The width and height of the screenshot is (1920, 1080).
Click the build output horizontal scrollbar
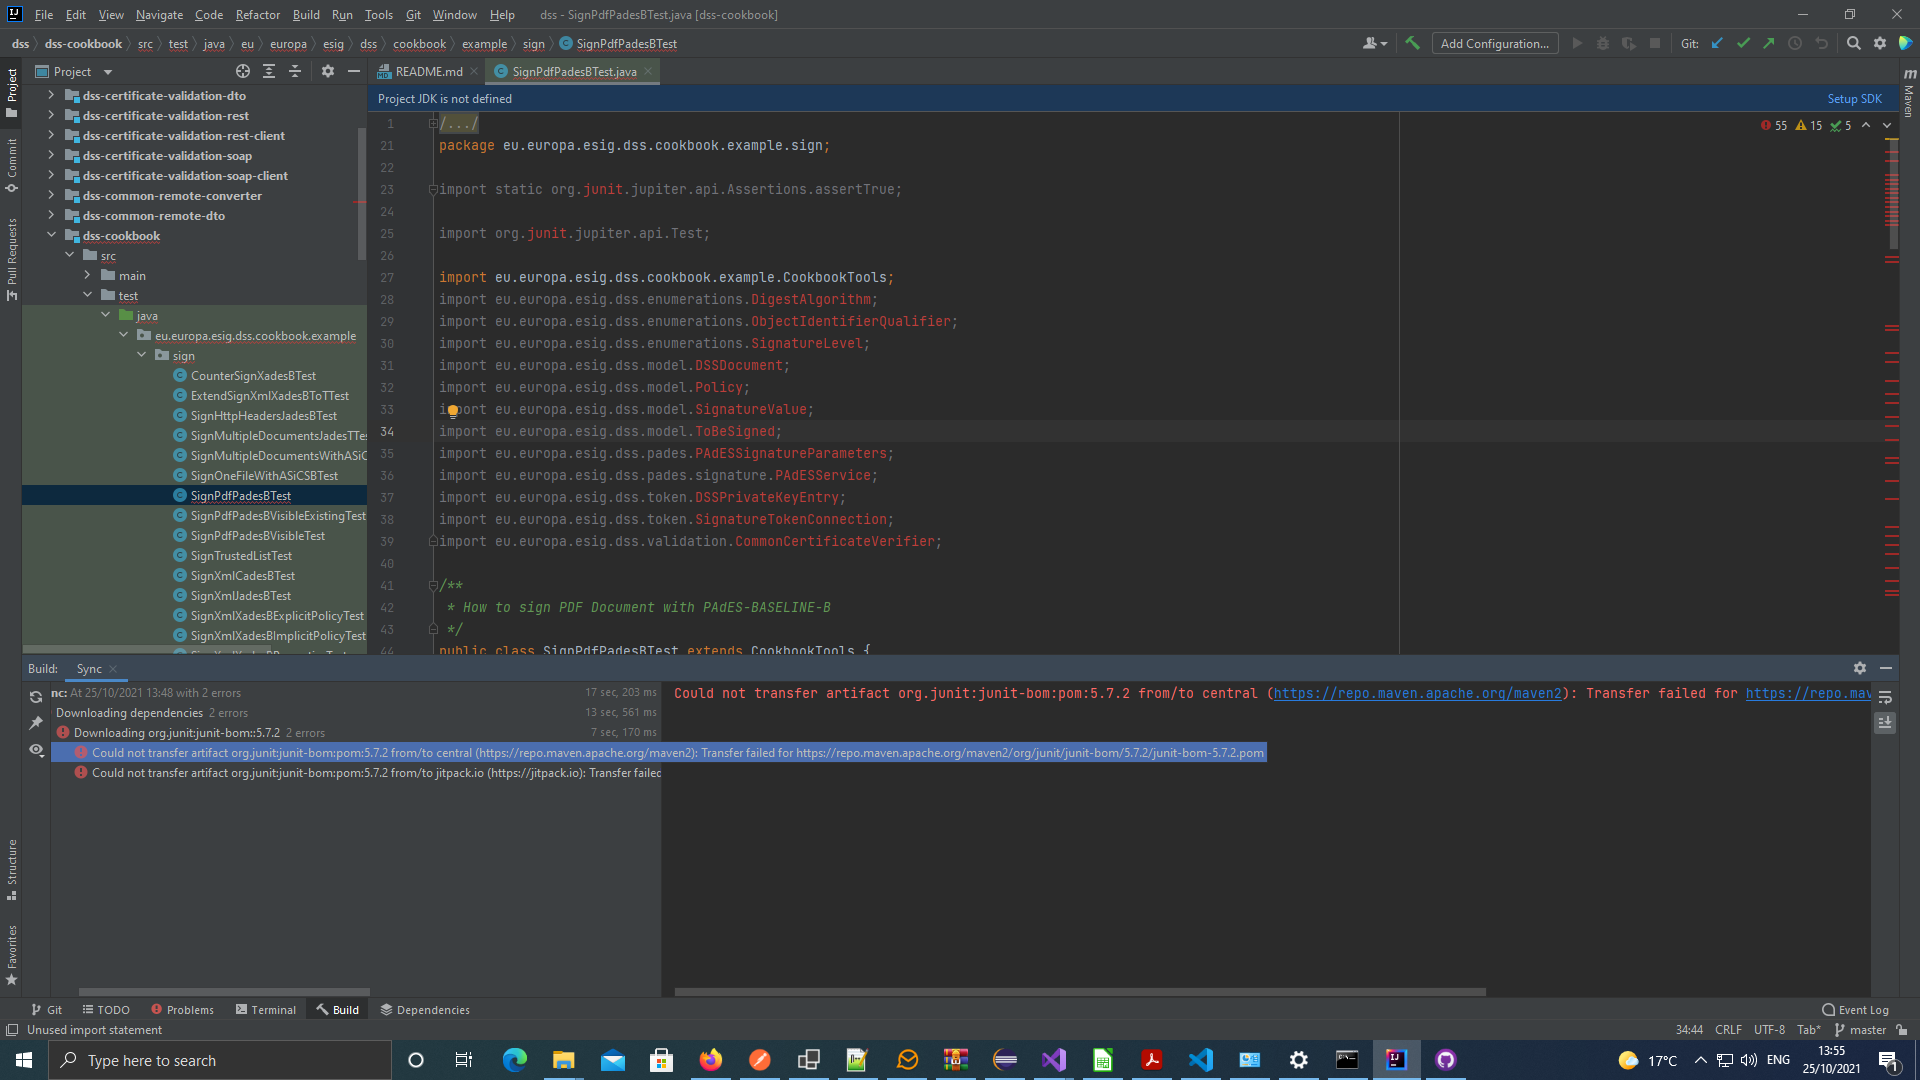(x=1080, y=992)
